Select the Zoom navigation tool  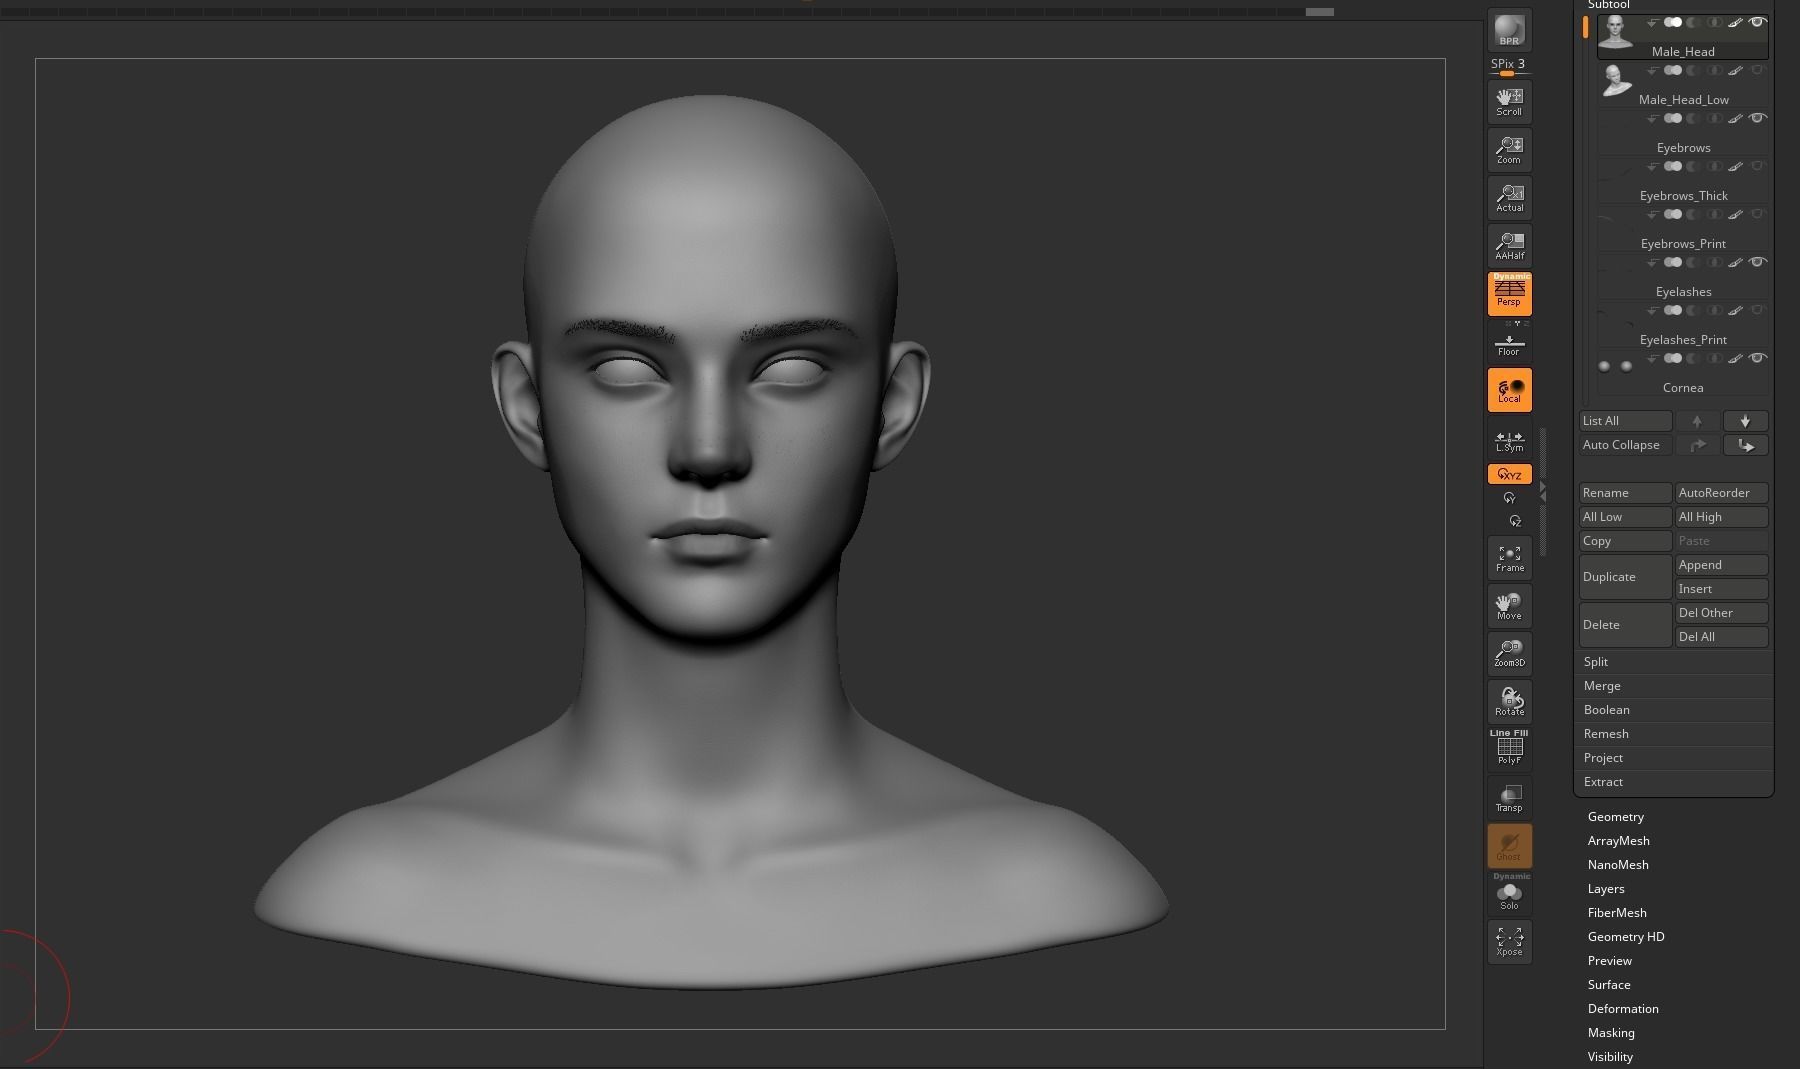[x=1509, y=150]
